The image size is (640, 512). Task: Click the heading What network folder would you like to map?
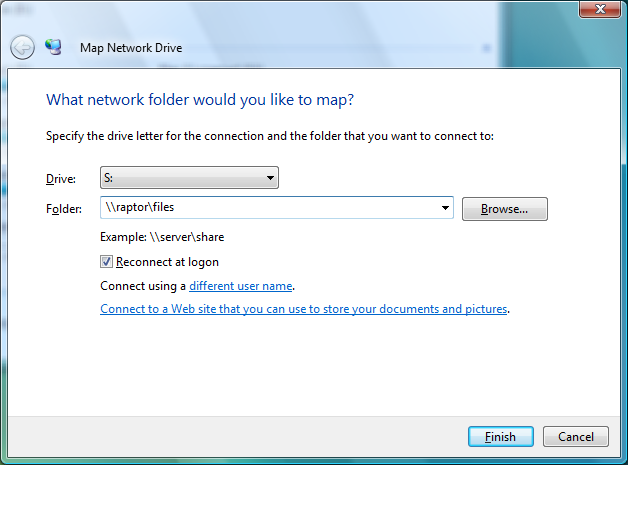[x=200, y=100]
